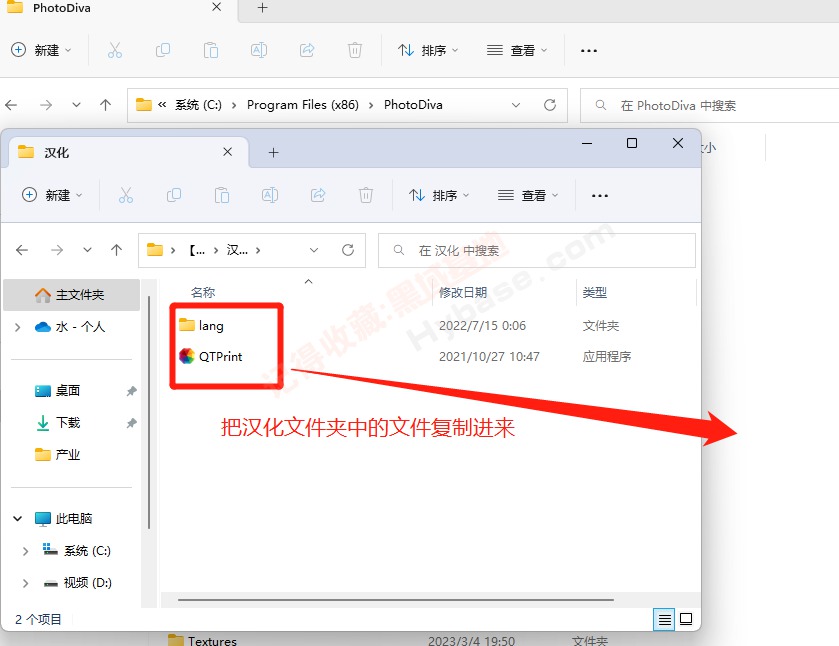The height and width of the screenshot is (646, 839).
Task: Sort 汉化 files by 修改日期 column
Action: [x=463, y=293]
